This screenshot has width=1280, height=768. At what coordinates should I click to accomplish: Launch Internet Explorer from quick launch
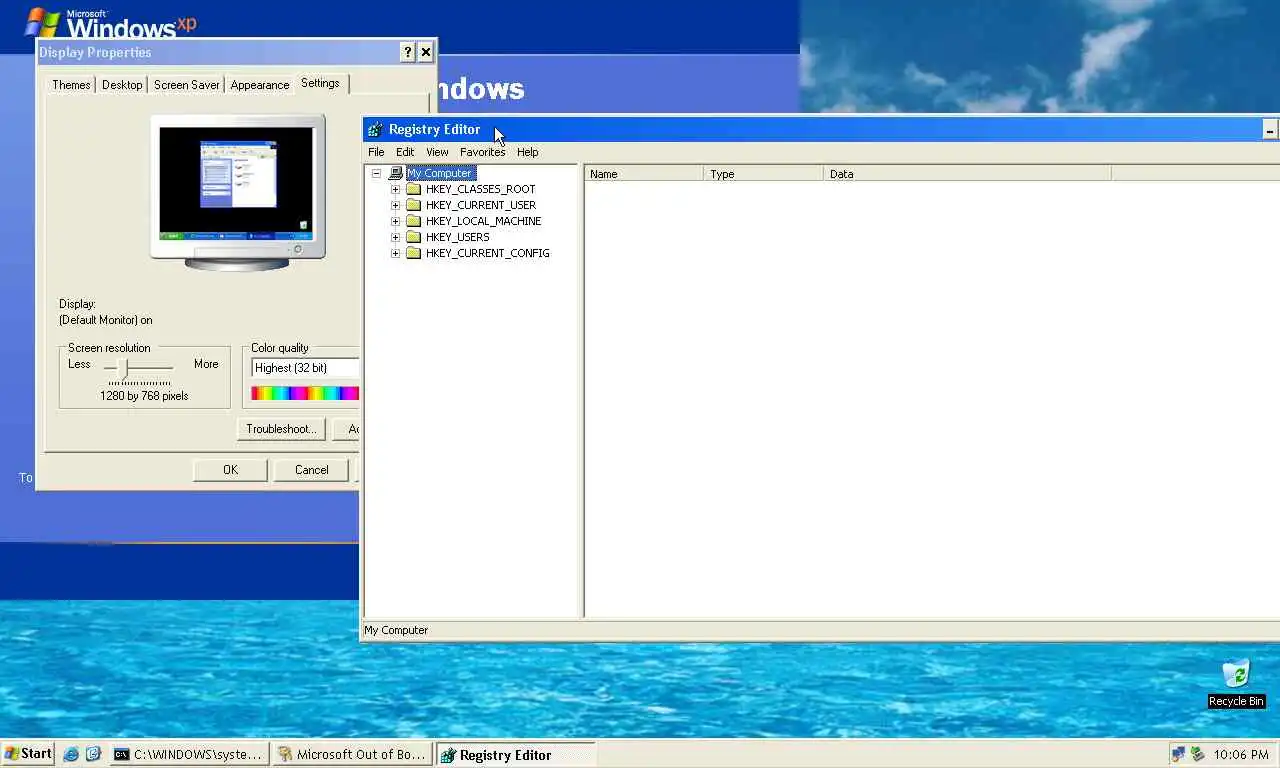[x=71, y=754]
